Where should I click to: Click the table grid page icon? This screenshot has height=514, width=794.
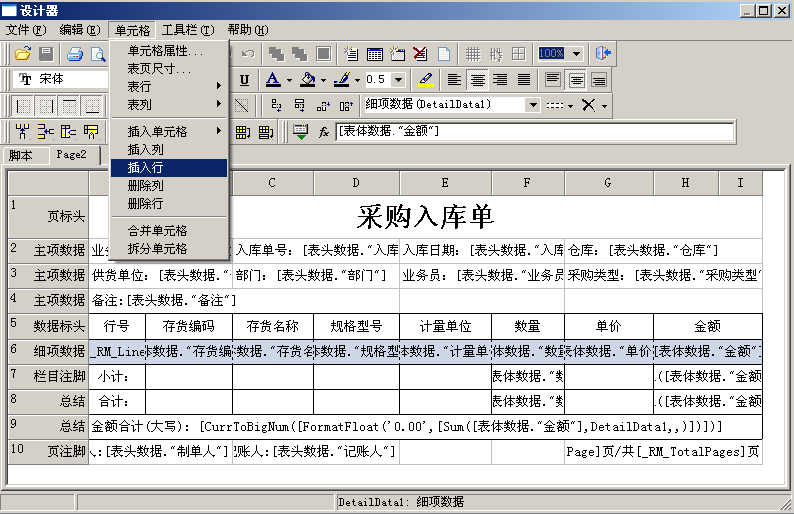point(375,54)
